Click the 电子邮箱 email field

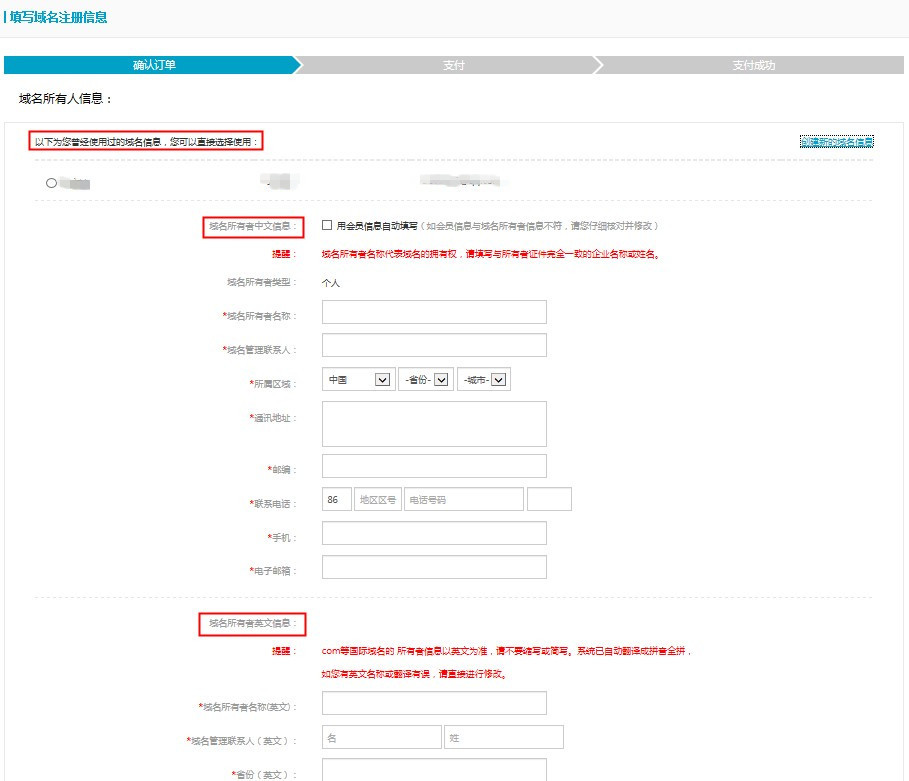434,567
